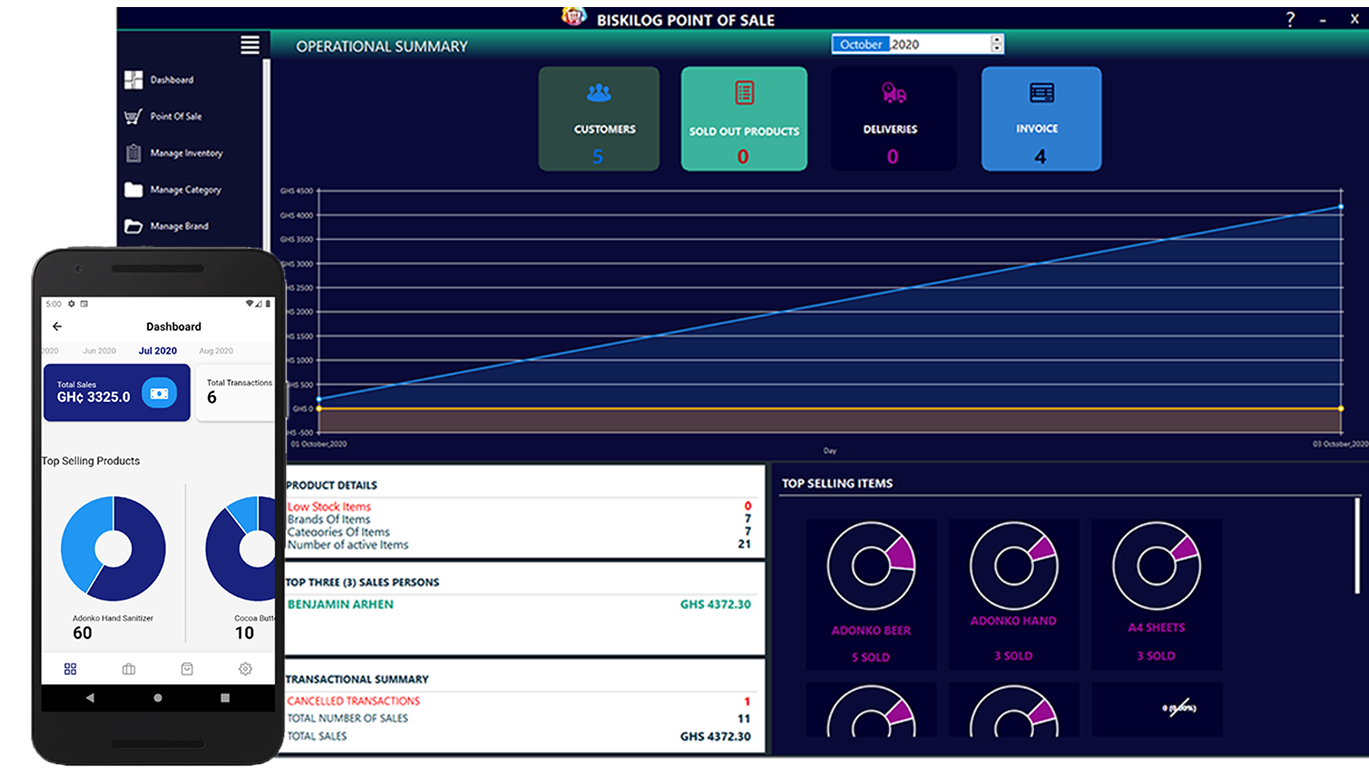The height and width of the screenshot is (768, 1369).
Task: Click the Biskilog logo in title bar
Action: pyautogui.click(x=573, y=17)
